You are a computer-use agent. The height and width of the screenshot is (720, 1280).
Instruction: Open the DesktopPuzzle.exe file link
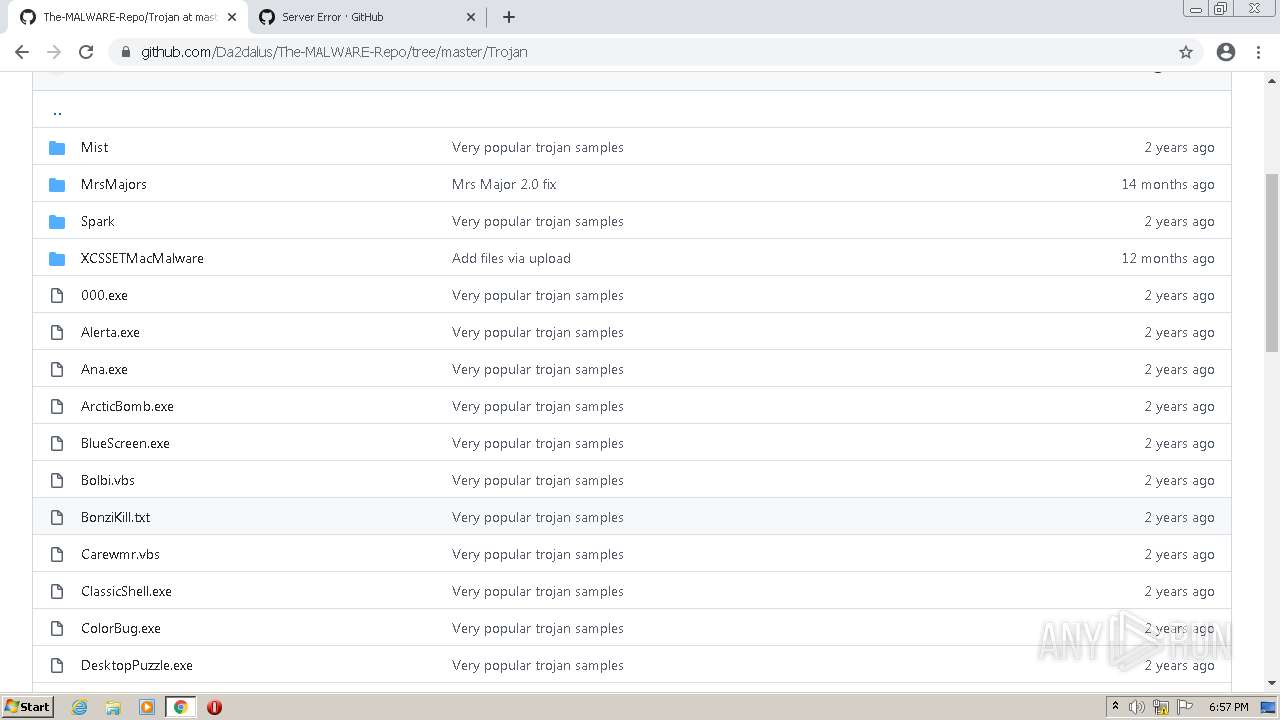137,665
